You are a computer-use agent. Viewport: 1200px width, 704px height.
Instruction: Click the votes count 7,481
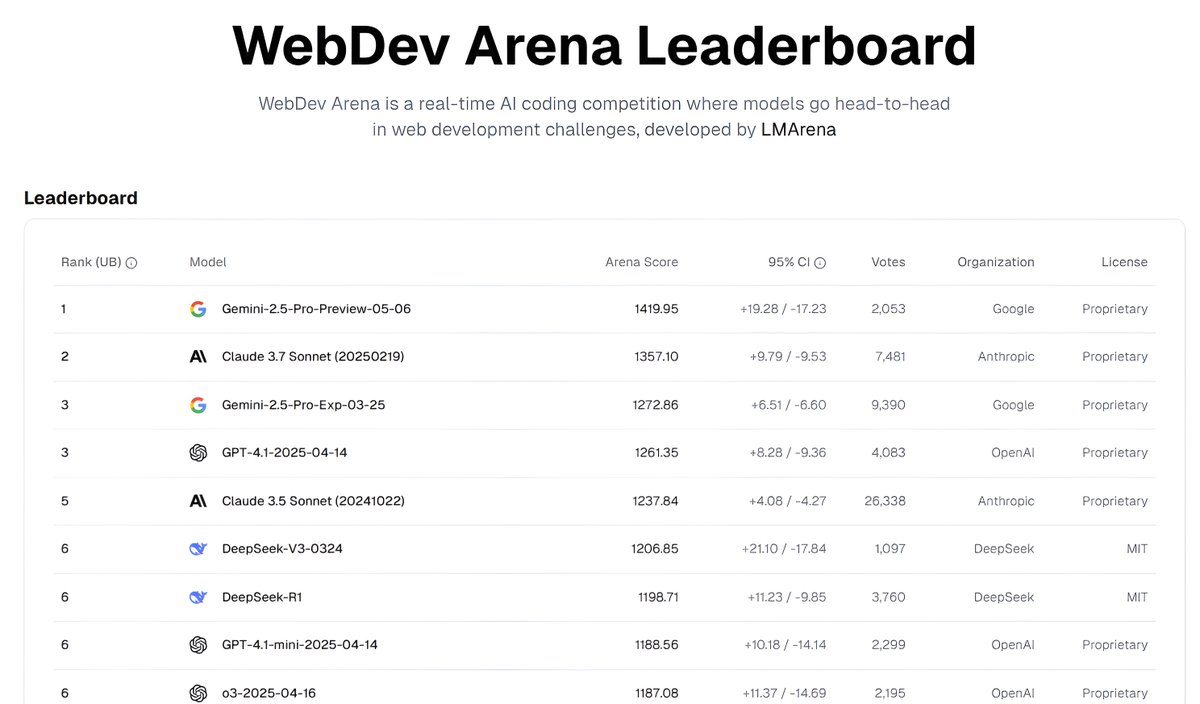889,357
